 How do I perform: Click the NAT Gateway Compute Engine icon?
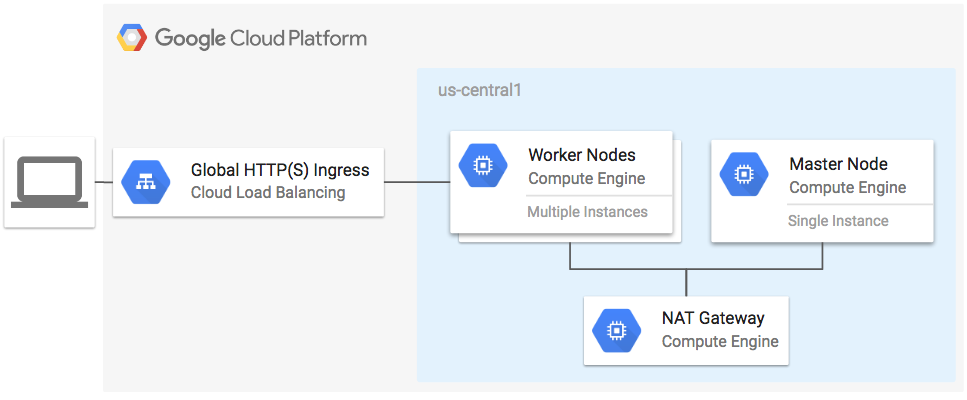pos(616,330)
